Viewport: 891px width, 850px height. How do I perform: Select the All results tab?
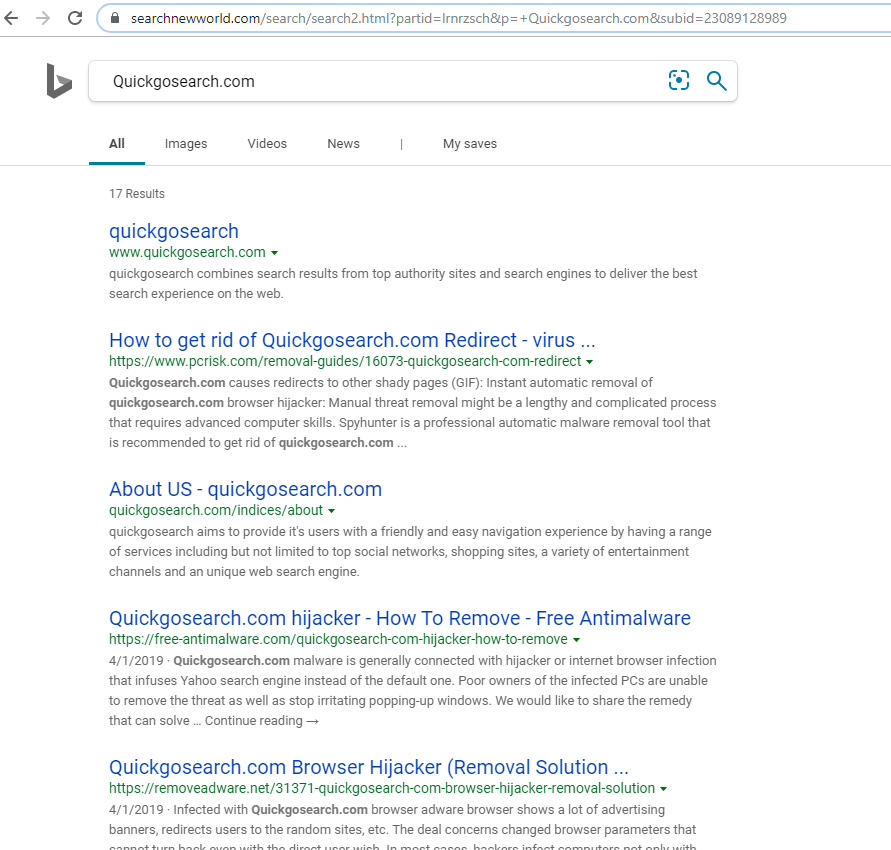116,144
